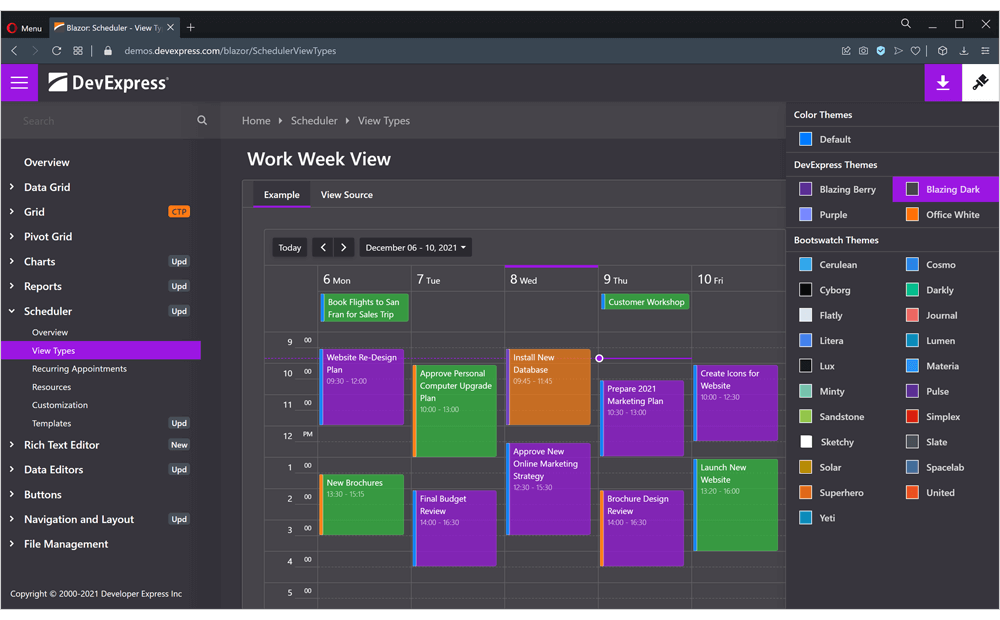
Task: Click the search magnifier in the sidebar
Action: (202, 119)
